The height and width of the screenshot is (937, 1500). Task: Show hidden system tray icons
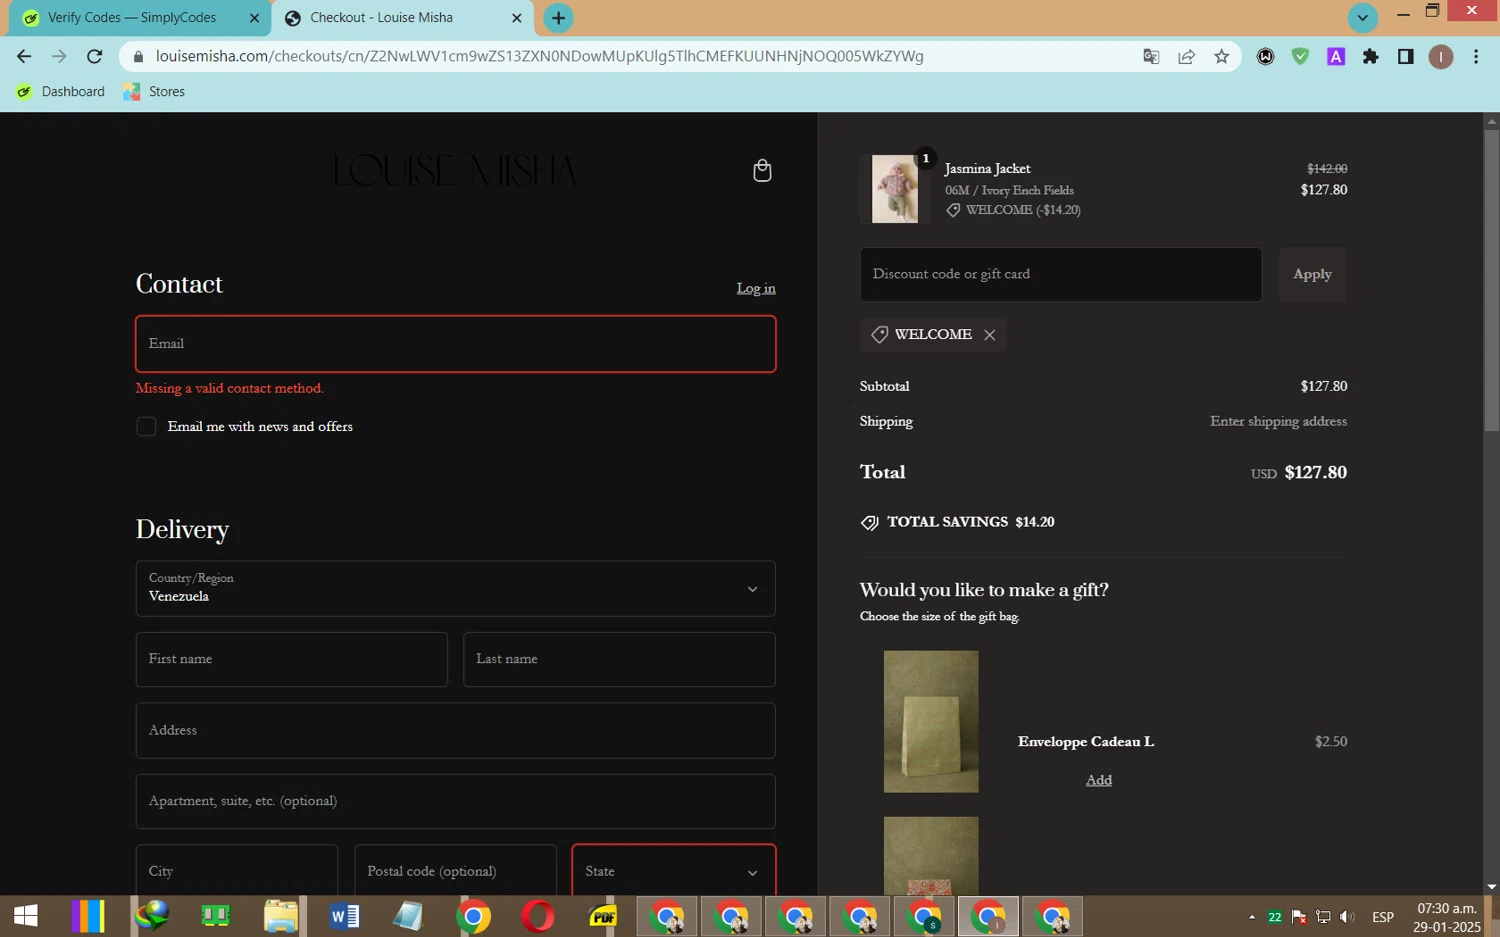[1251, 917]
